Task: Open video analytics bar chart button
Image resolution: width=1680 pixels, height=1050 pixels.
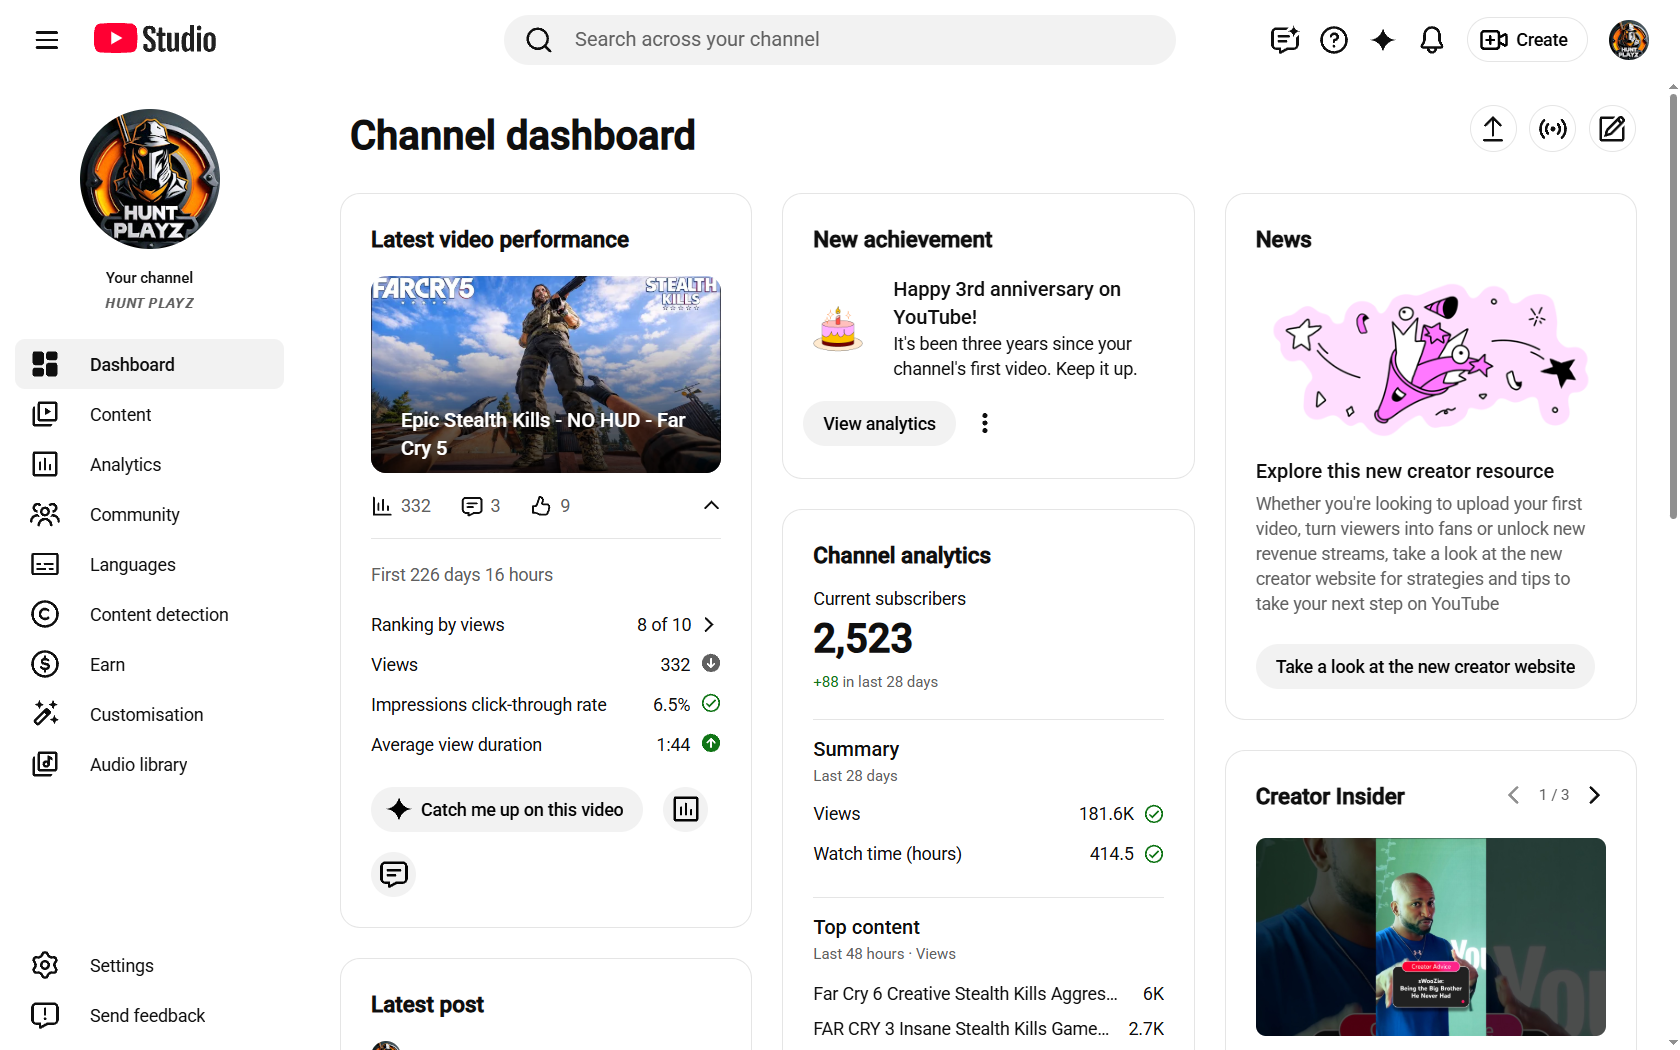Action: tap(686, 809)
